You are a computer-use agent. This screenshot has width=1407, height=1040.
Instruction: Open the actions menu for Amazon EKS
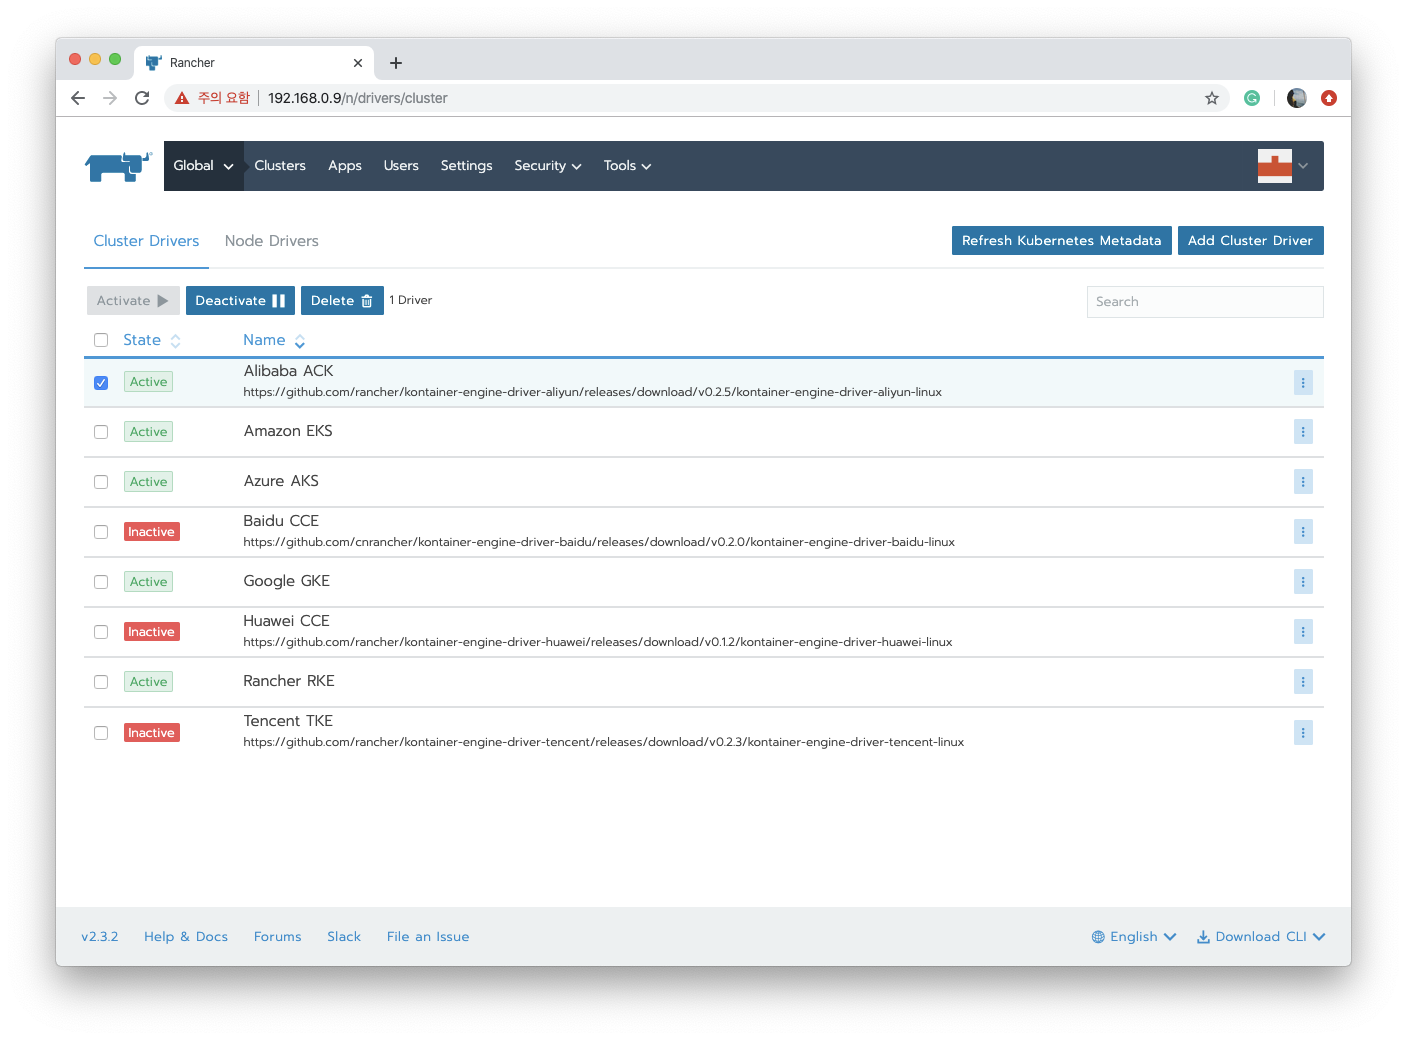coord(1303,432)
